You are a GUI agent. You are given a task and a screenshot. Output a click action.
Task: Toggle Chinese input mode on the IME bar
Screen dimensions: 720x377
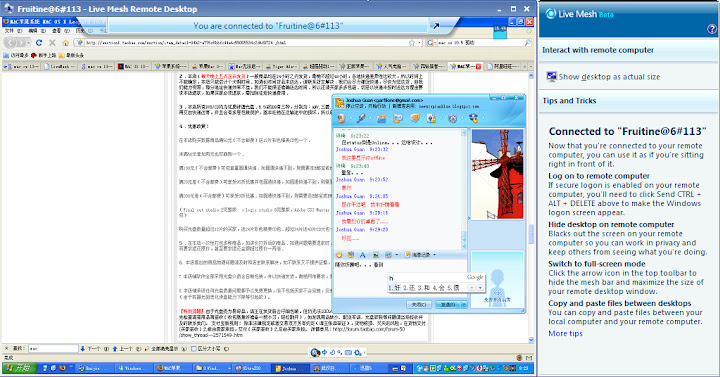coord(324,353)
